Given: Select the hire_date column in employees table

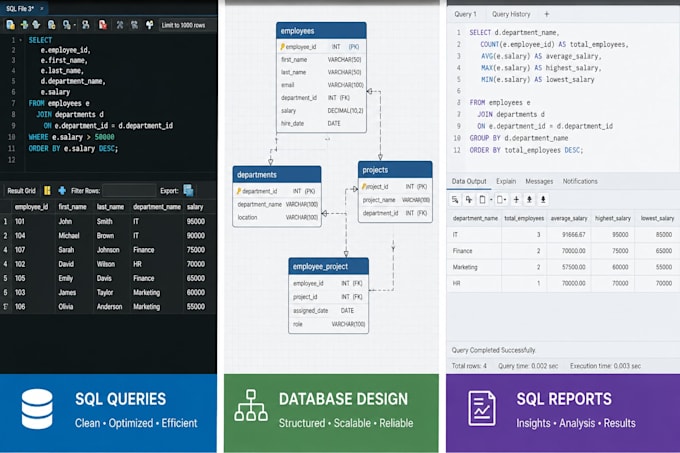Looking at the screenshot, I should tap(321, 124).
